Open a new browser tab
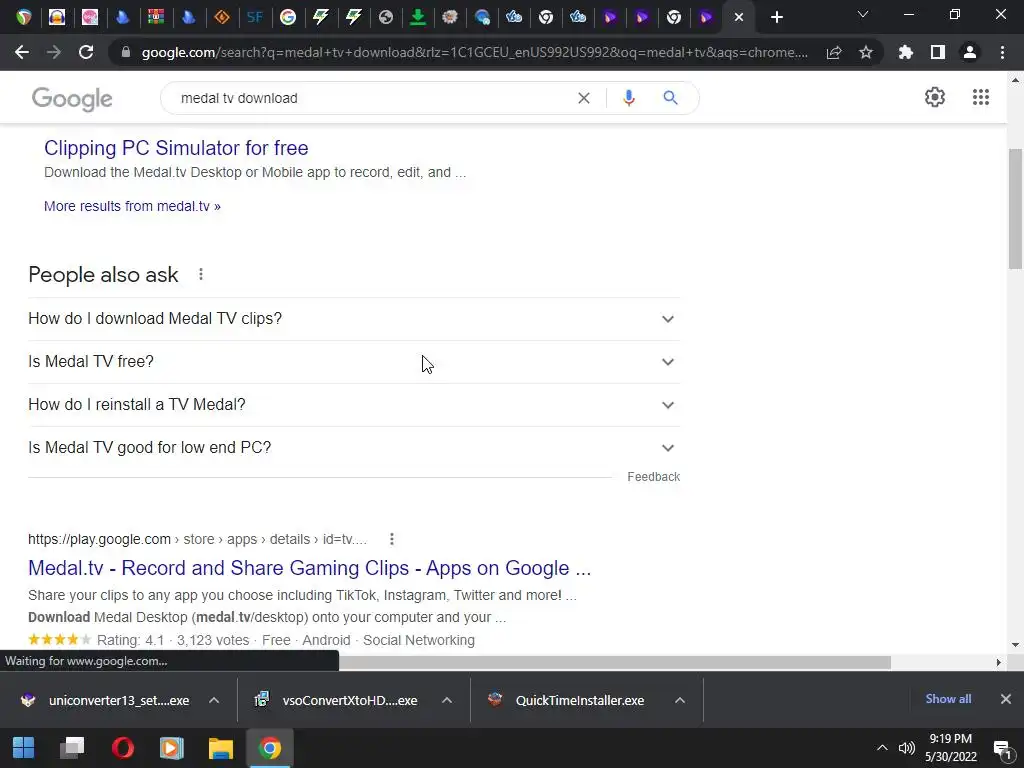 (x=776, y=17)
